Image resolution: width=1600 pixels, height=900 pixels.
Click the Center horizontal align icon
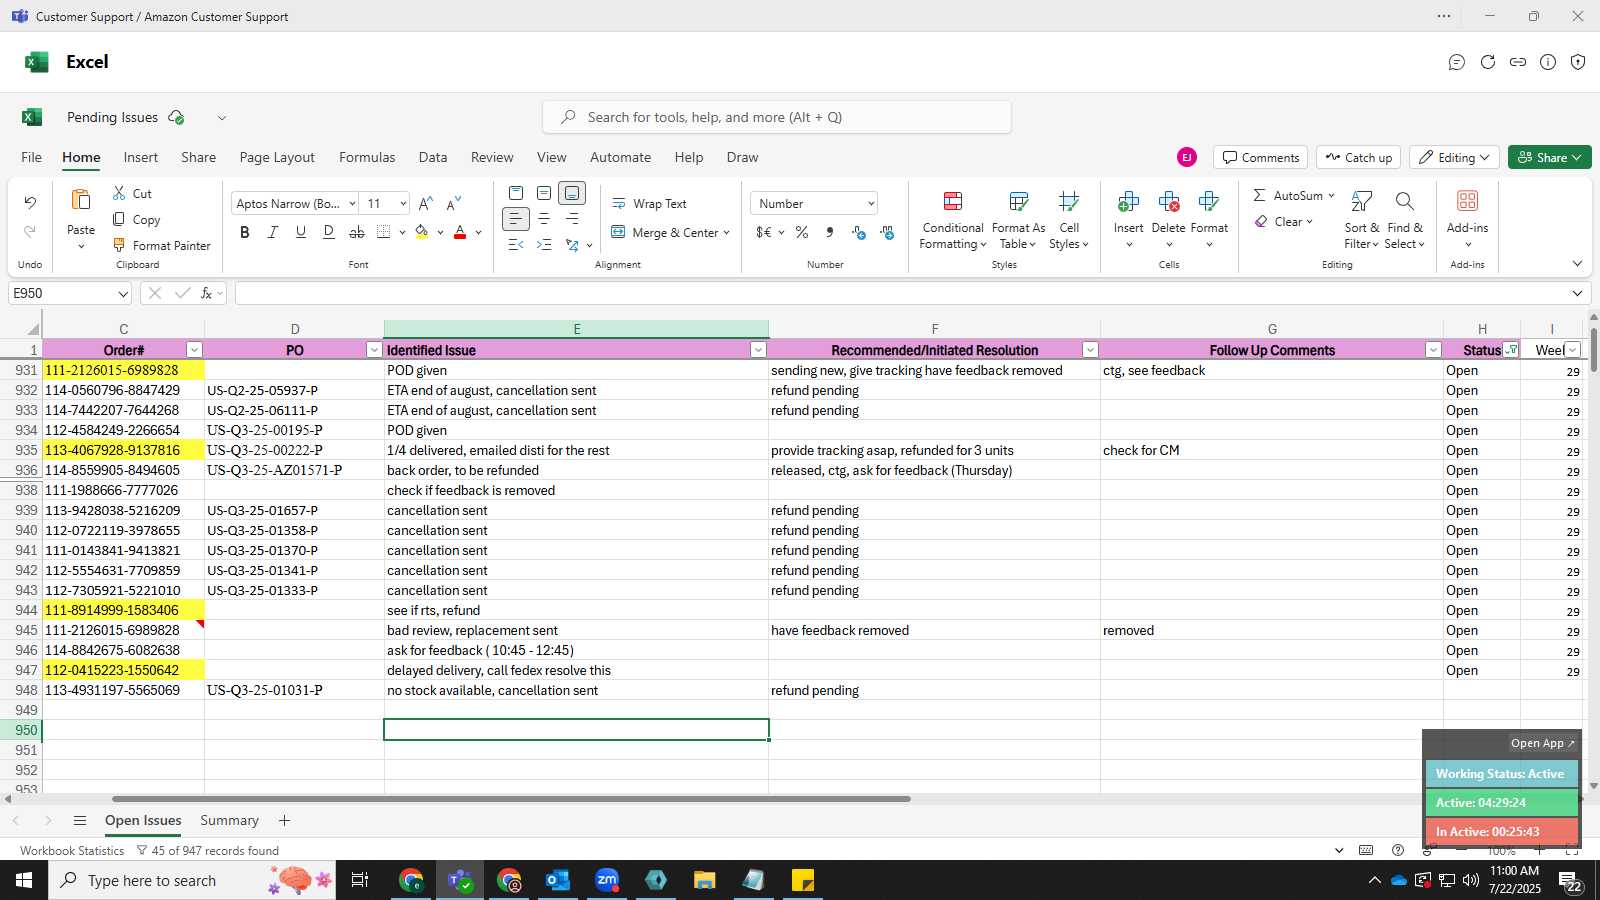[x=544, y=219]
